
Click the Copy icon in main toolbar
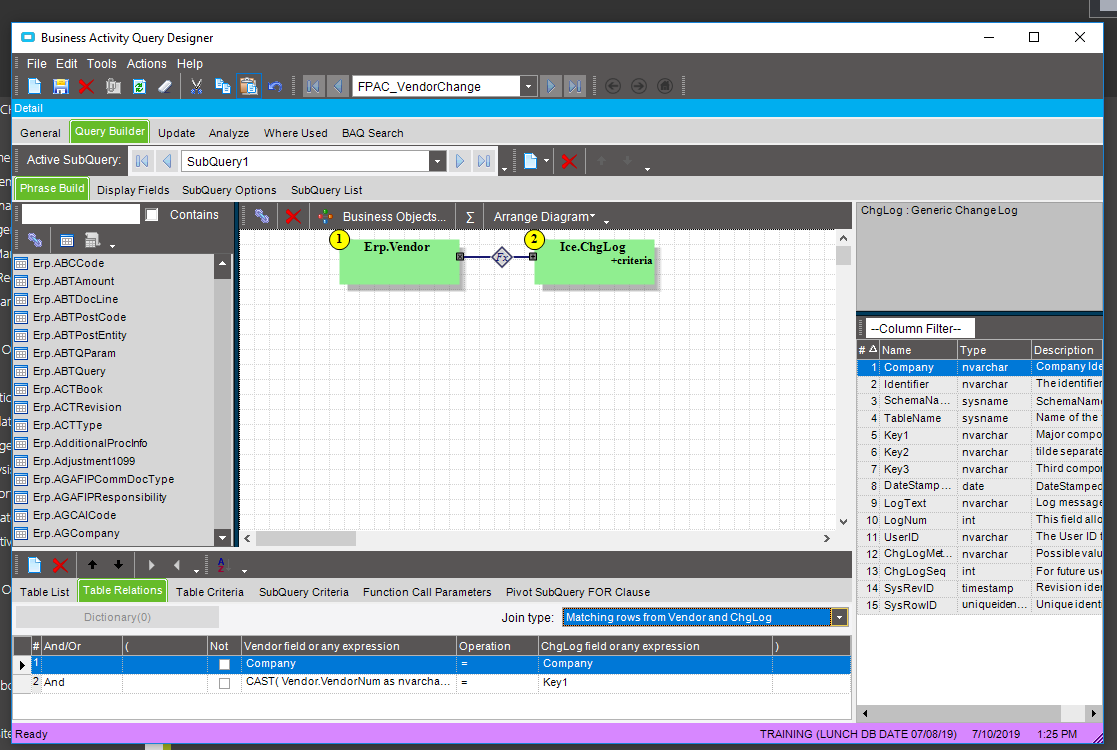222,86
